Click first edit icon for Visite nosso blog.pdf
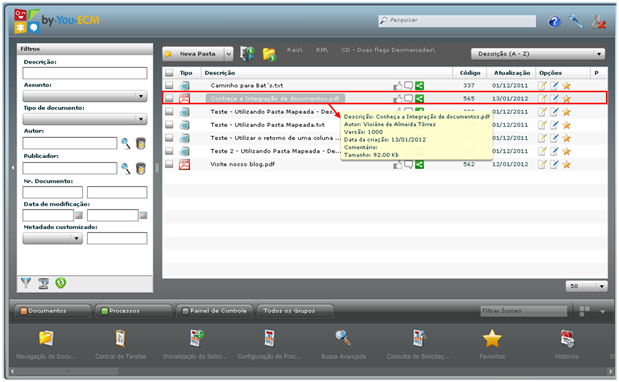Image resolution: width=619 pixels, height=382 pixels. (542, 165)
